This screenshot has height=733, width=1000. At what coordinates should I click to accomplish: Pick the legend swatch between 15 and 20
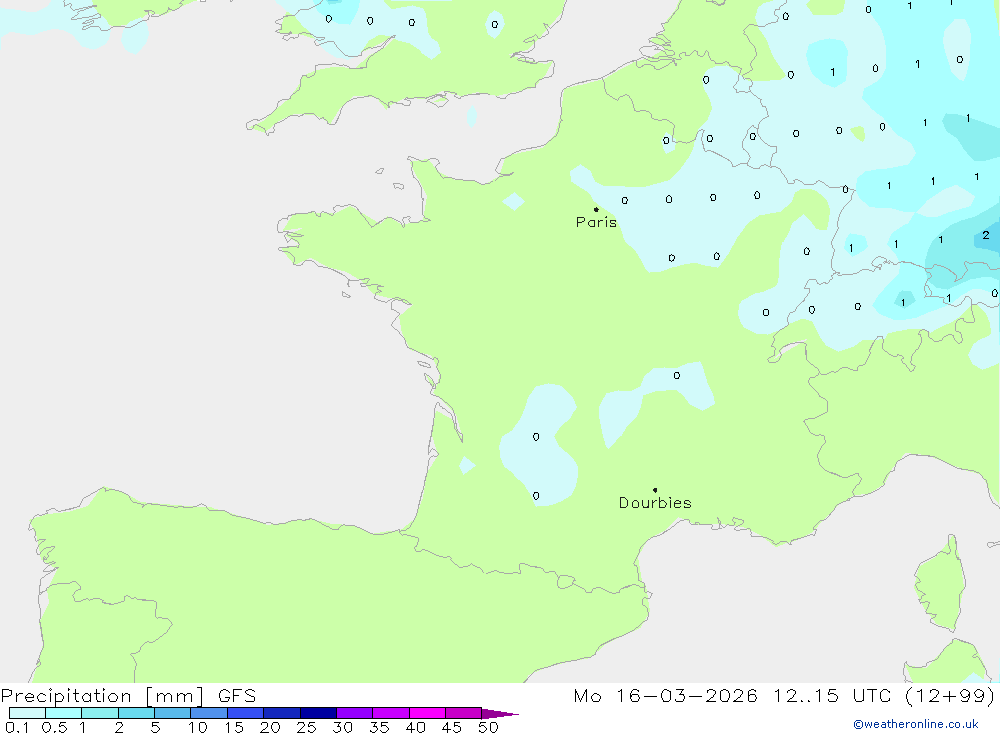click(246, 713)
